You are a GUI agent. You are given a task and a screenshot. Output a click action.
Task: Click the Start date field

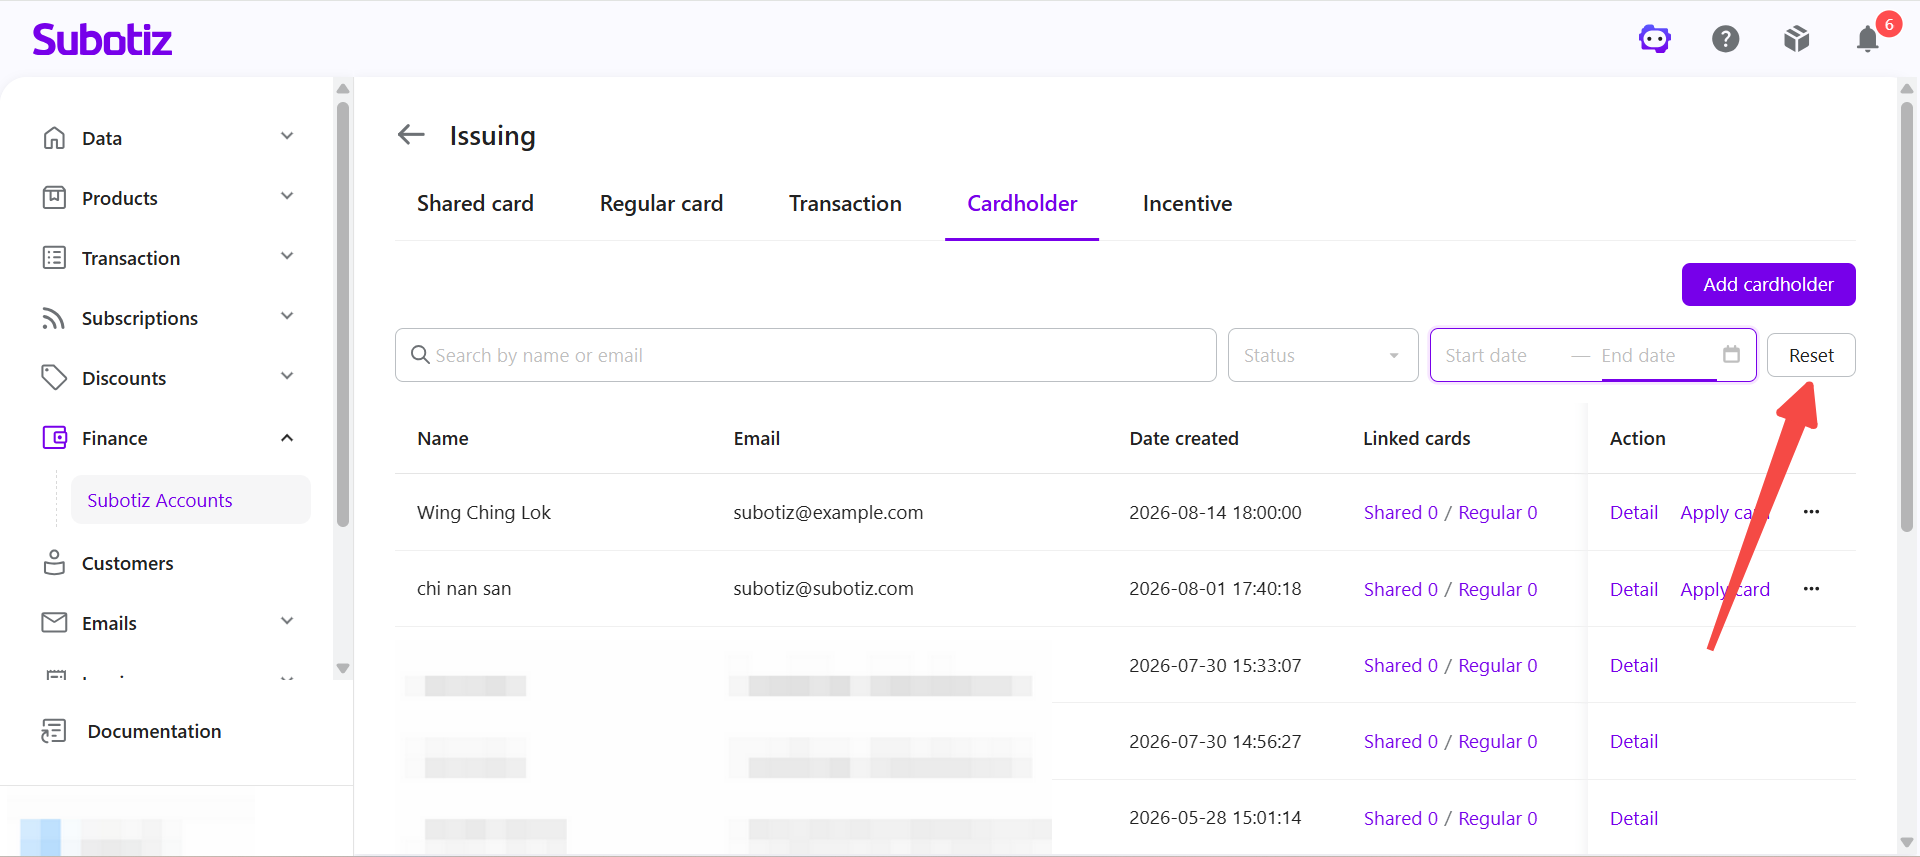1500,355
